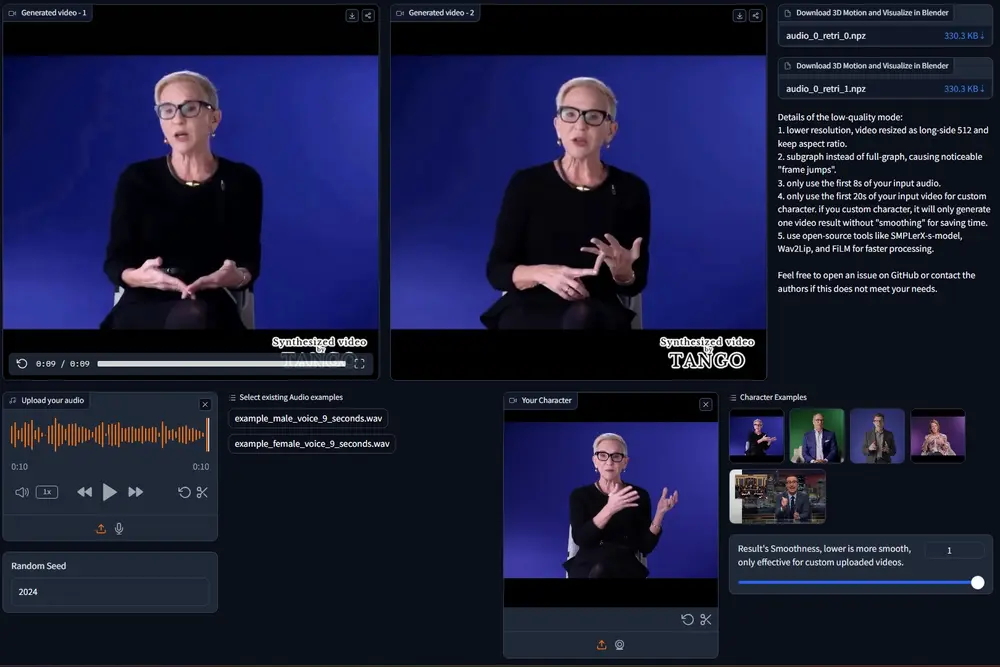Image resolution: width=1000 pixels, height=667 pixels.
Task: Choose the woman on purple background example
Action: 938,436
